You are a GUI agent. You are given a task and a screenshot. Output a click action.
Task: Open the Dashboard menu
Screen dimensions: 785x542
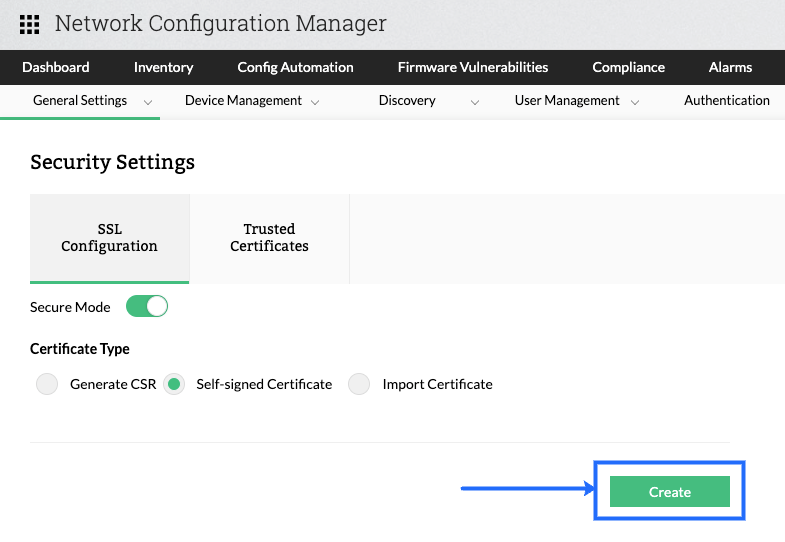(x=56, y=68)
